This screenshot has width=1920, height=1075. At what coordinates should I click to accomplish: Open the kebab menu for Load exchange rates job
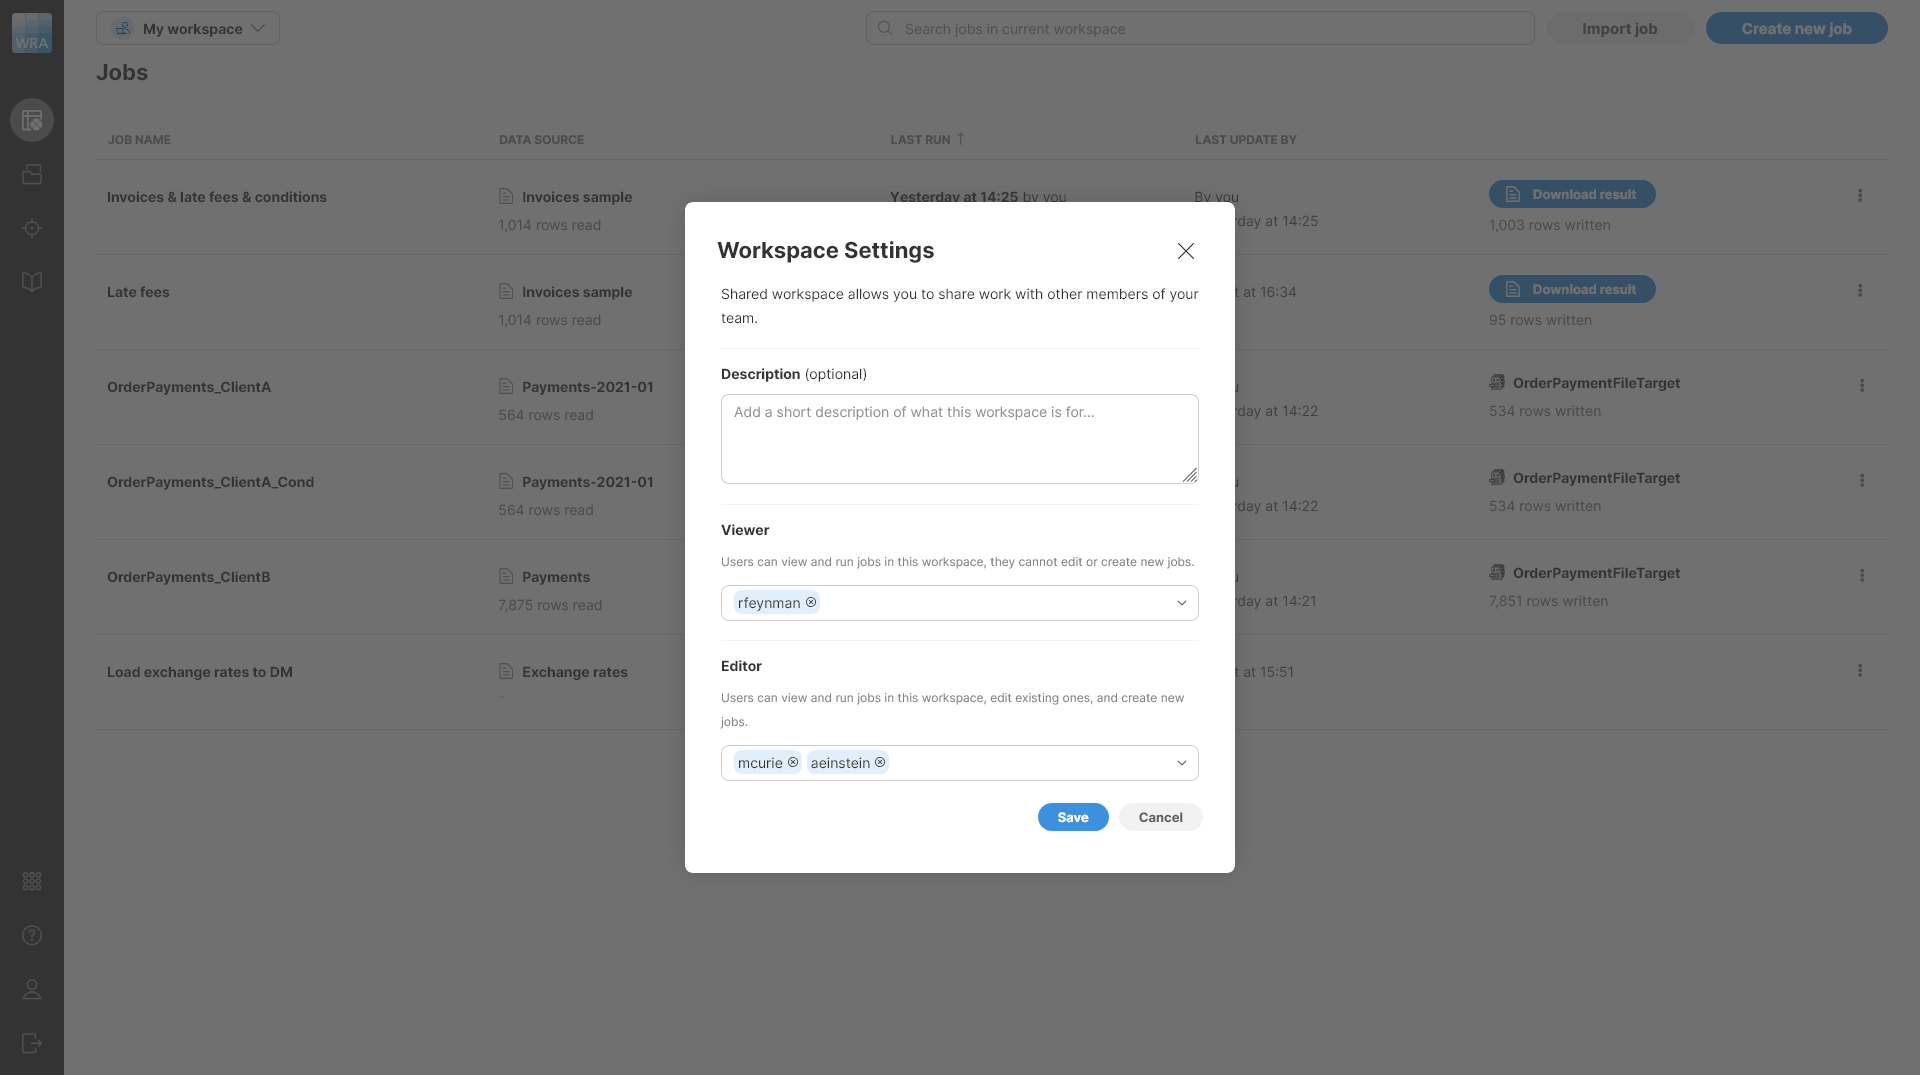pos(1860,671)
